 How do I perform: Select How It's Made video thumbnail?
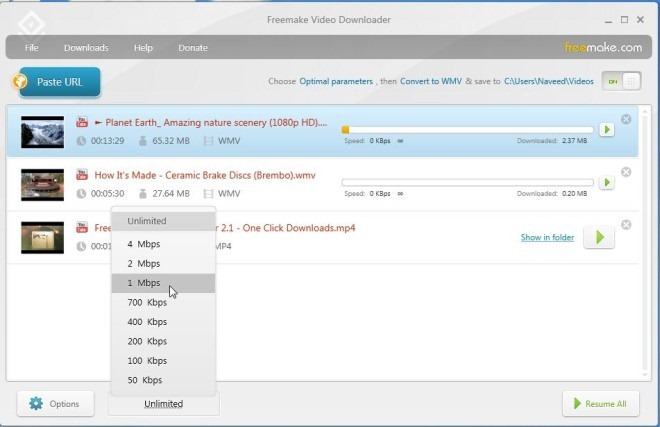point(43,185)
